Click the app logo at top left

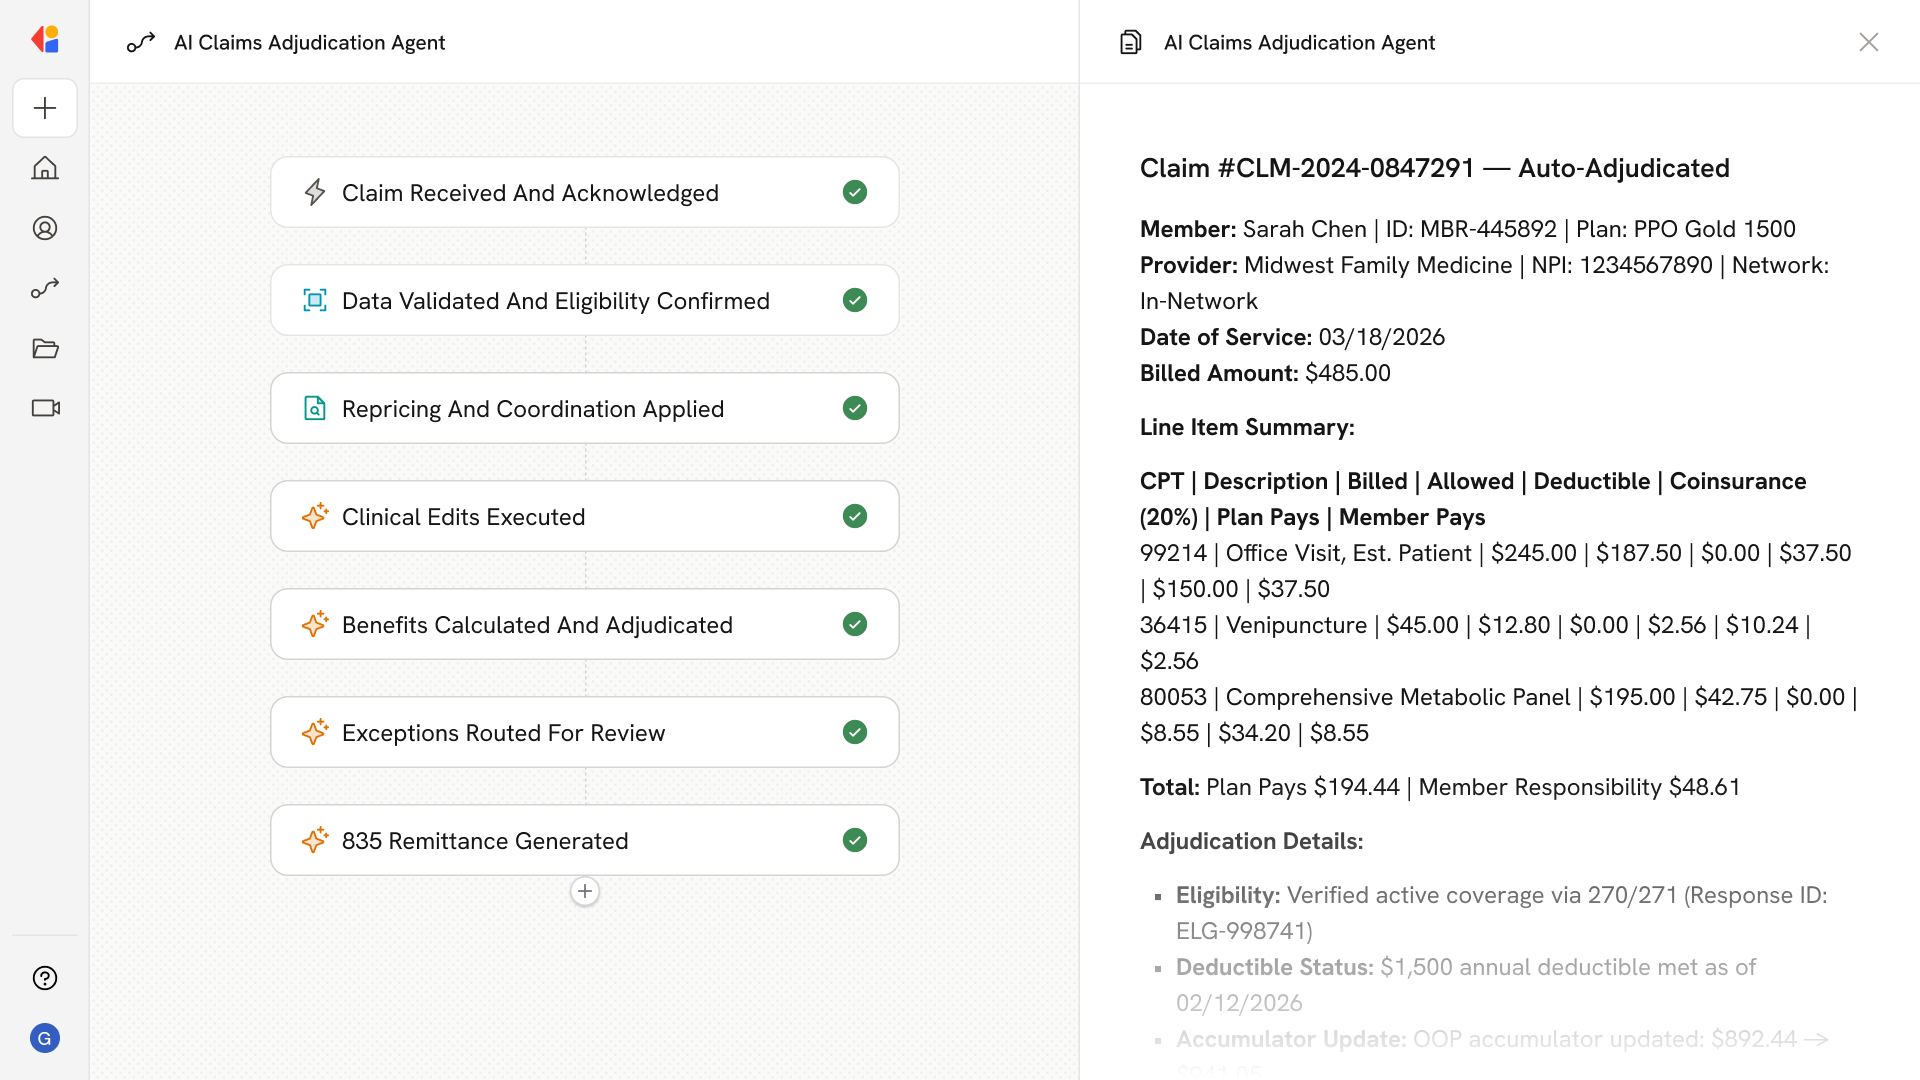pyautogui.click(x=45, y=40)
